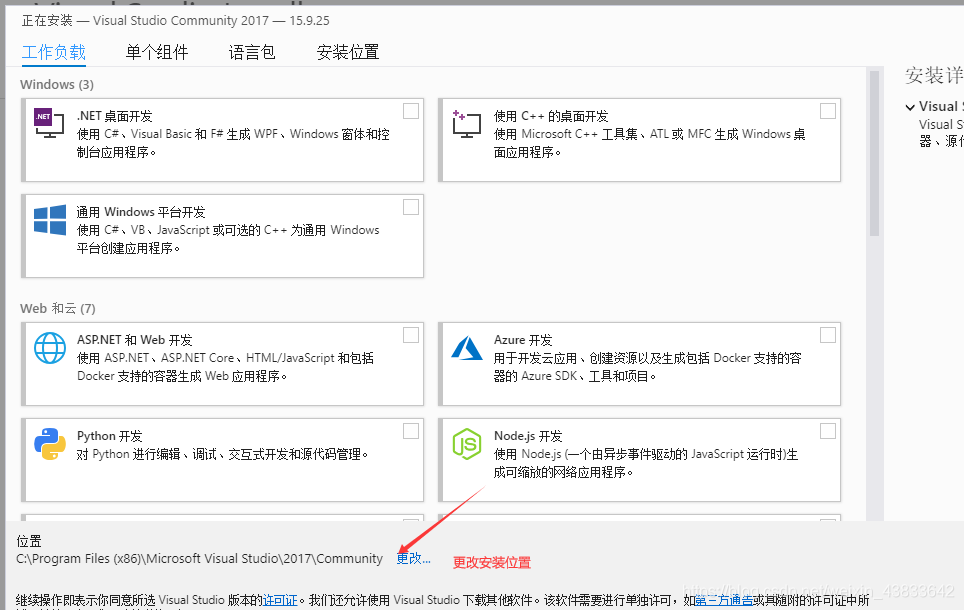Switch to the 单个组件 tab

tap(157, 52)
